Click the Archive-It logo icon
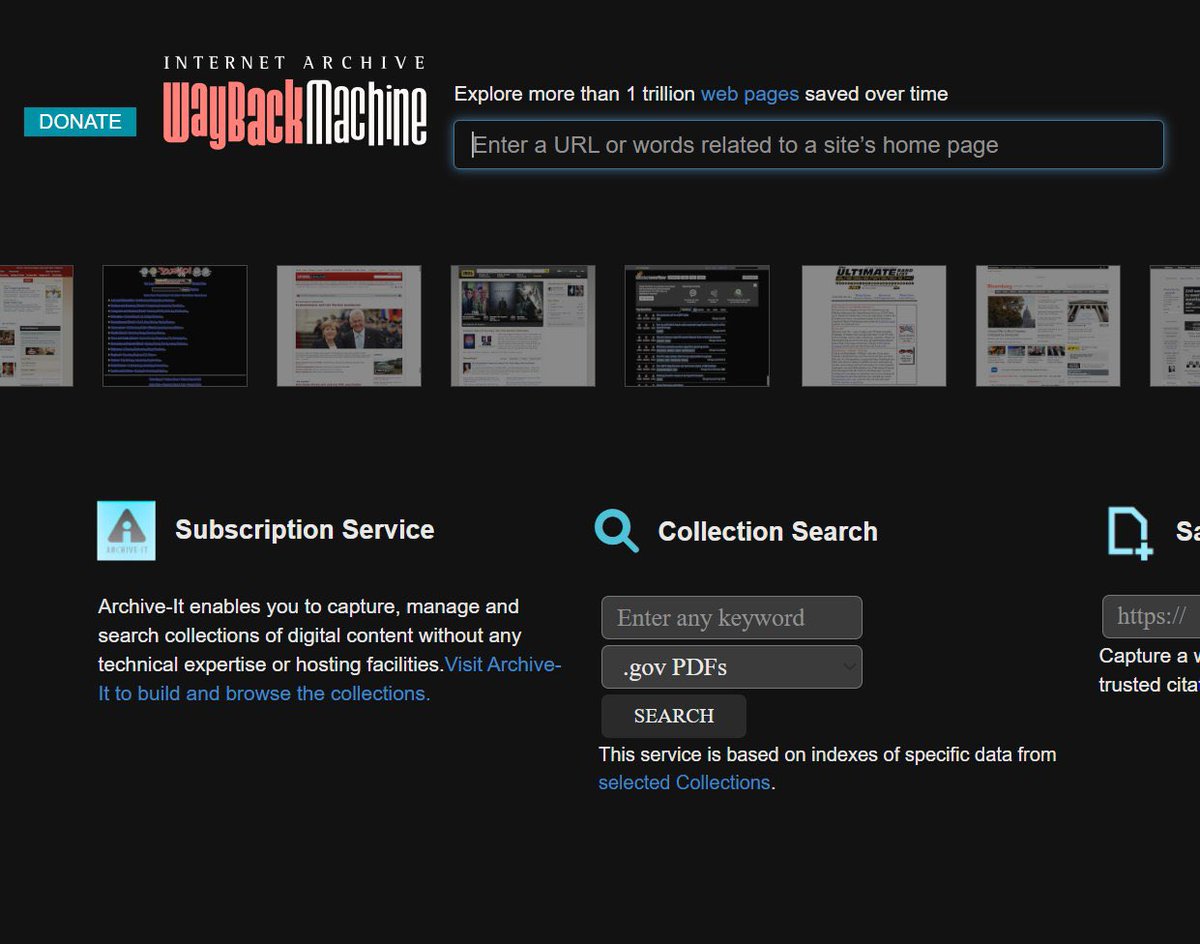The height and width of the screenshot is (944, 1200). click(126, 530)
